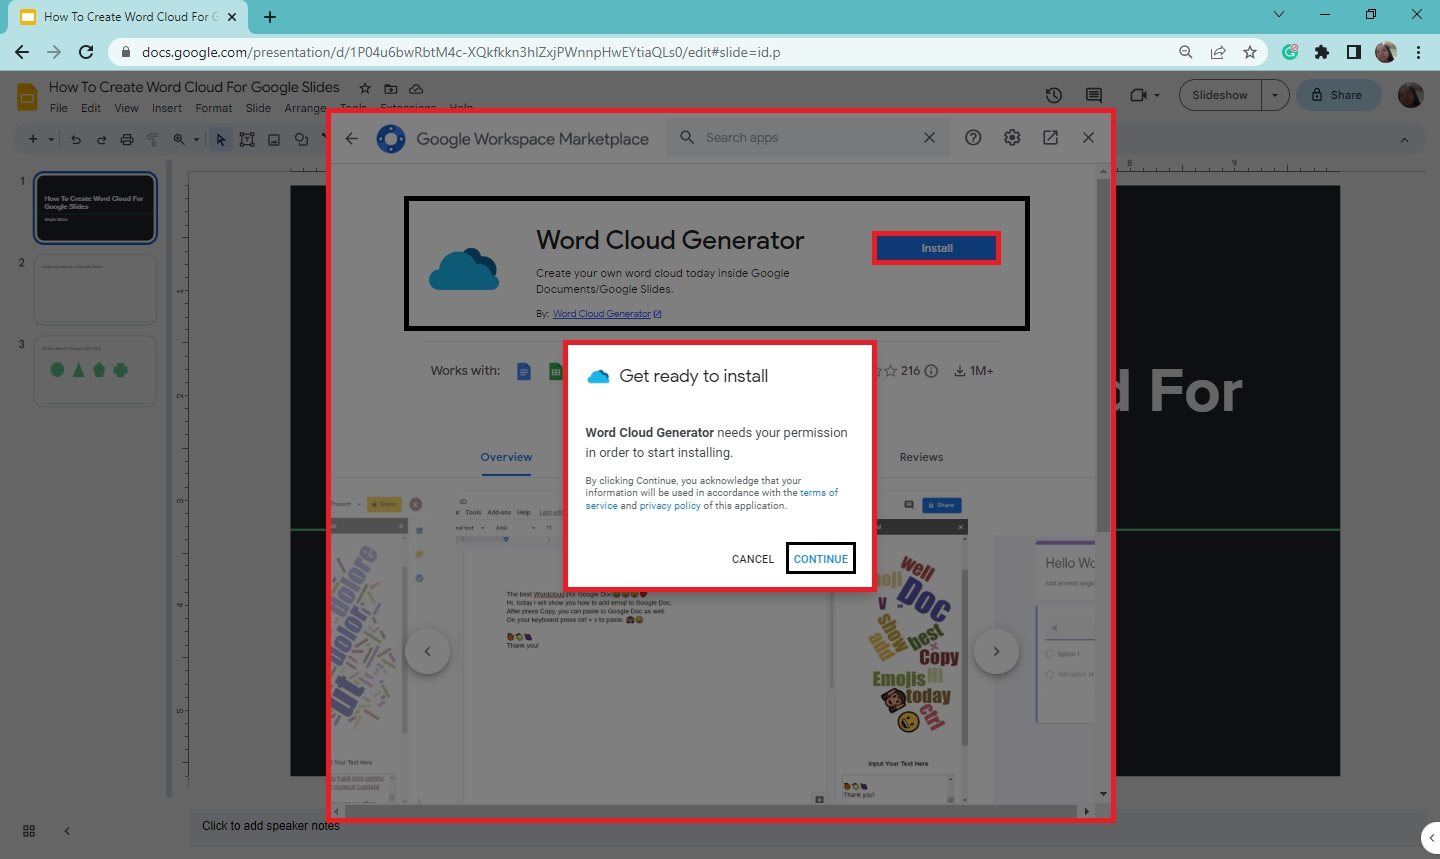This screenshot has height=859, width=1440.
Task: Click the blue Install button
Action: pos(937,248)
